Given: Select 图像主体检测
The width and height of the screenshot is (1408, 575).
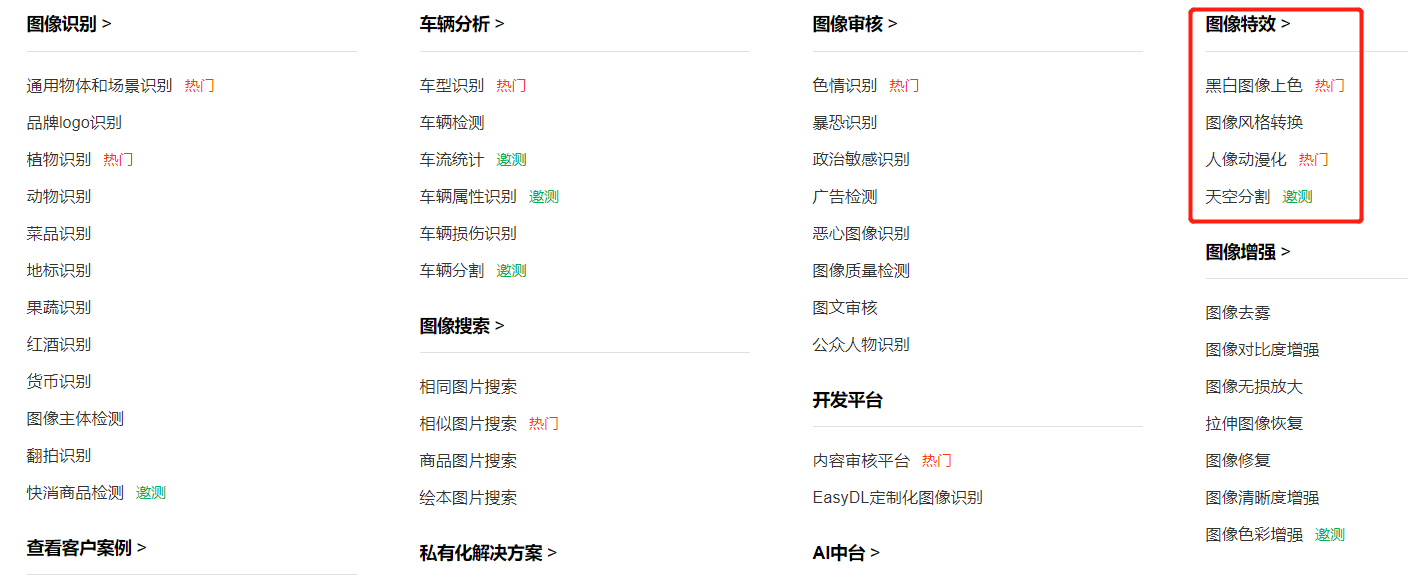Looking at the screenshot, I should coord(75,419).
